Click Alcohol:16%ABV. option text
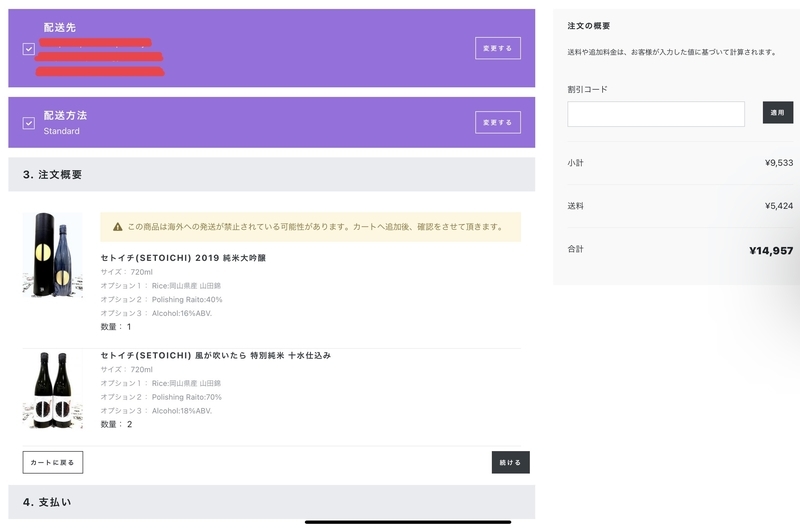 click(182, 313)
